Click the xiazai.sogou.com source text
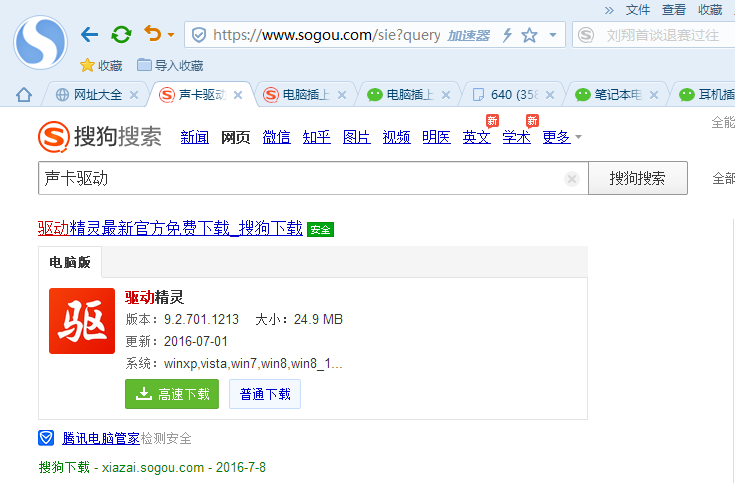735x483 pixels. pos(153,468)
